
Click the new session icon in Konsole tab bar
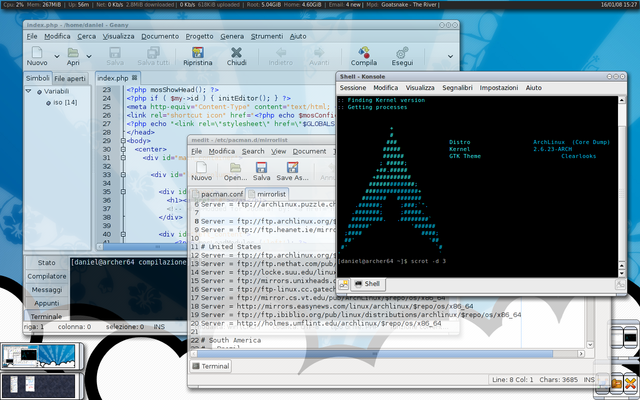[344, 284]
